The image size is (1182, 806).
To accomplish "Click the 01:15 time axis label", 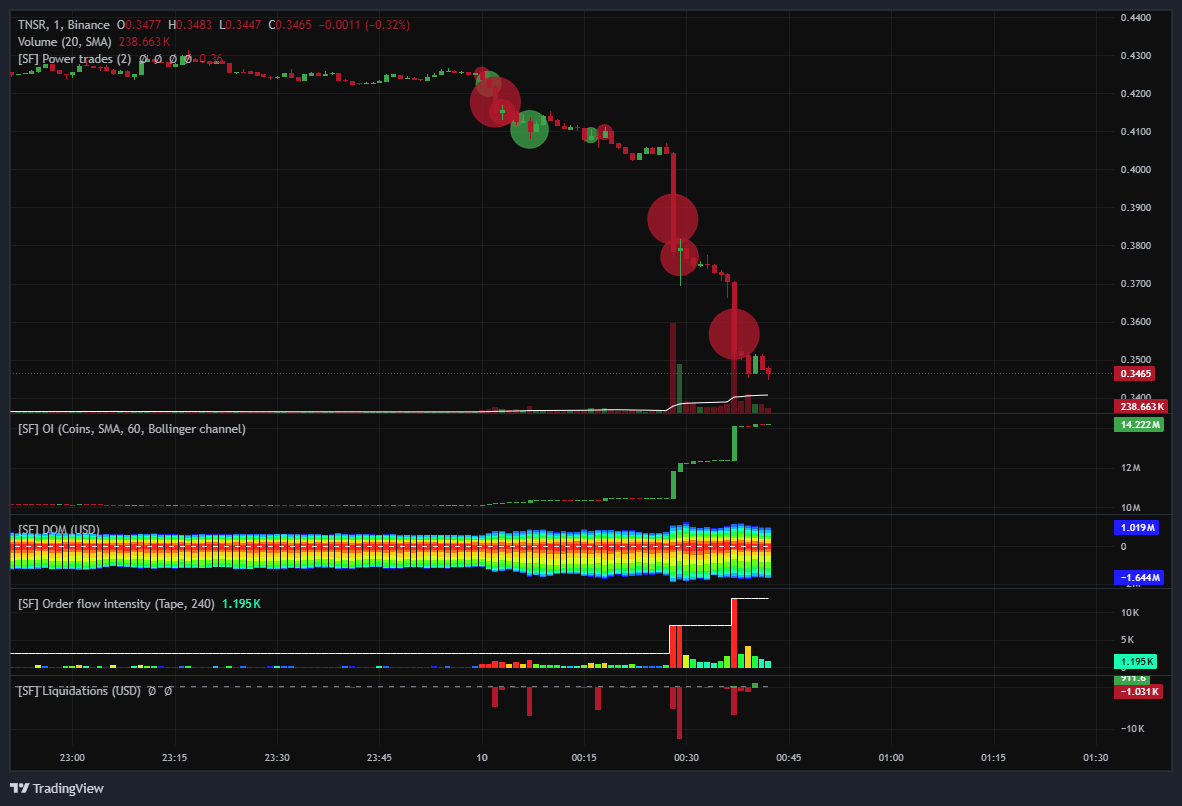I will (993, 758).
